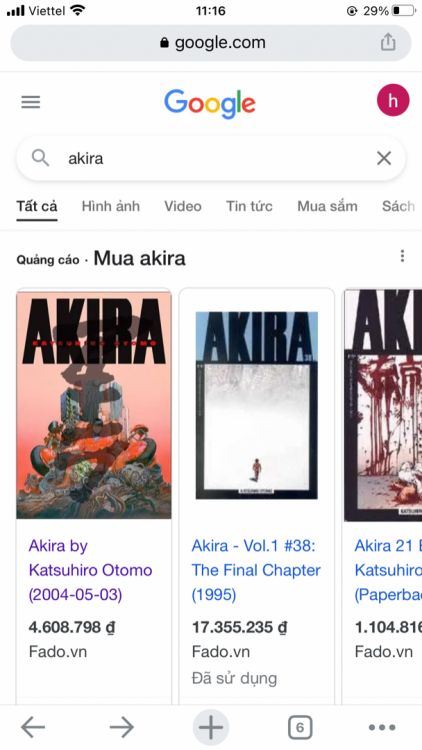The image size is (422, 750).
Task: Open Akira by Katsuhiro Otomo link
Action: 90,570
